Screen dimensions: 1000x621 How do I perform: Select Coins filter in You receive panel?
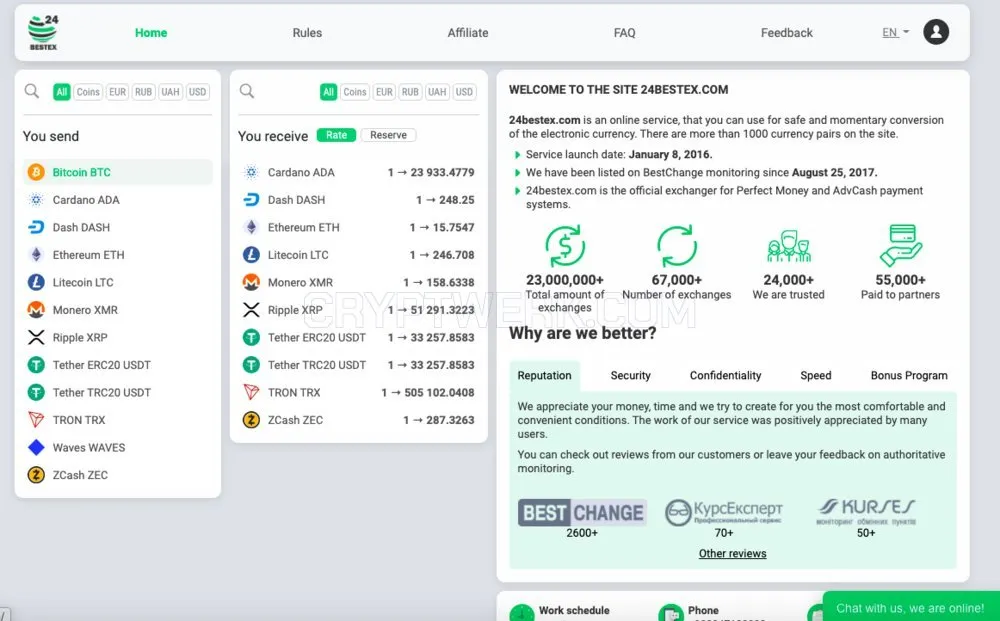click(355, 92)
